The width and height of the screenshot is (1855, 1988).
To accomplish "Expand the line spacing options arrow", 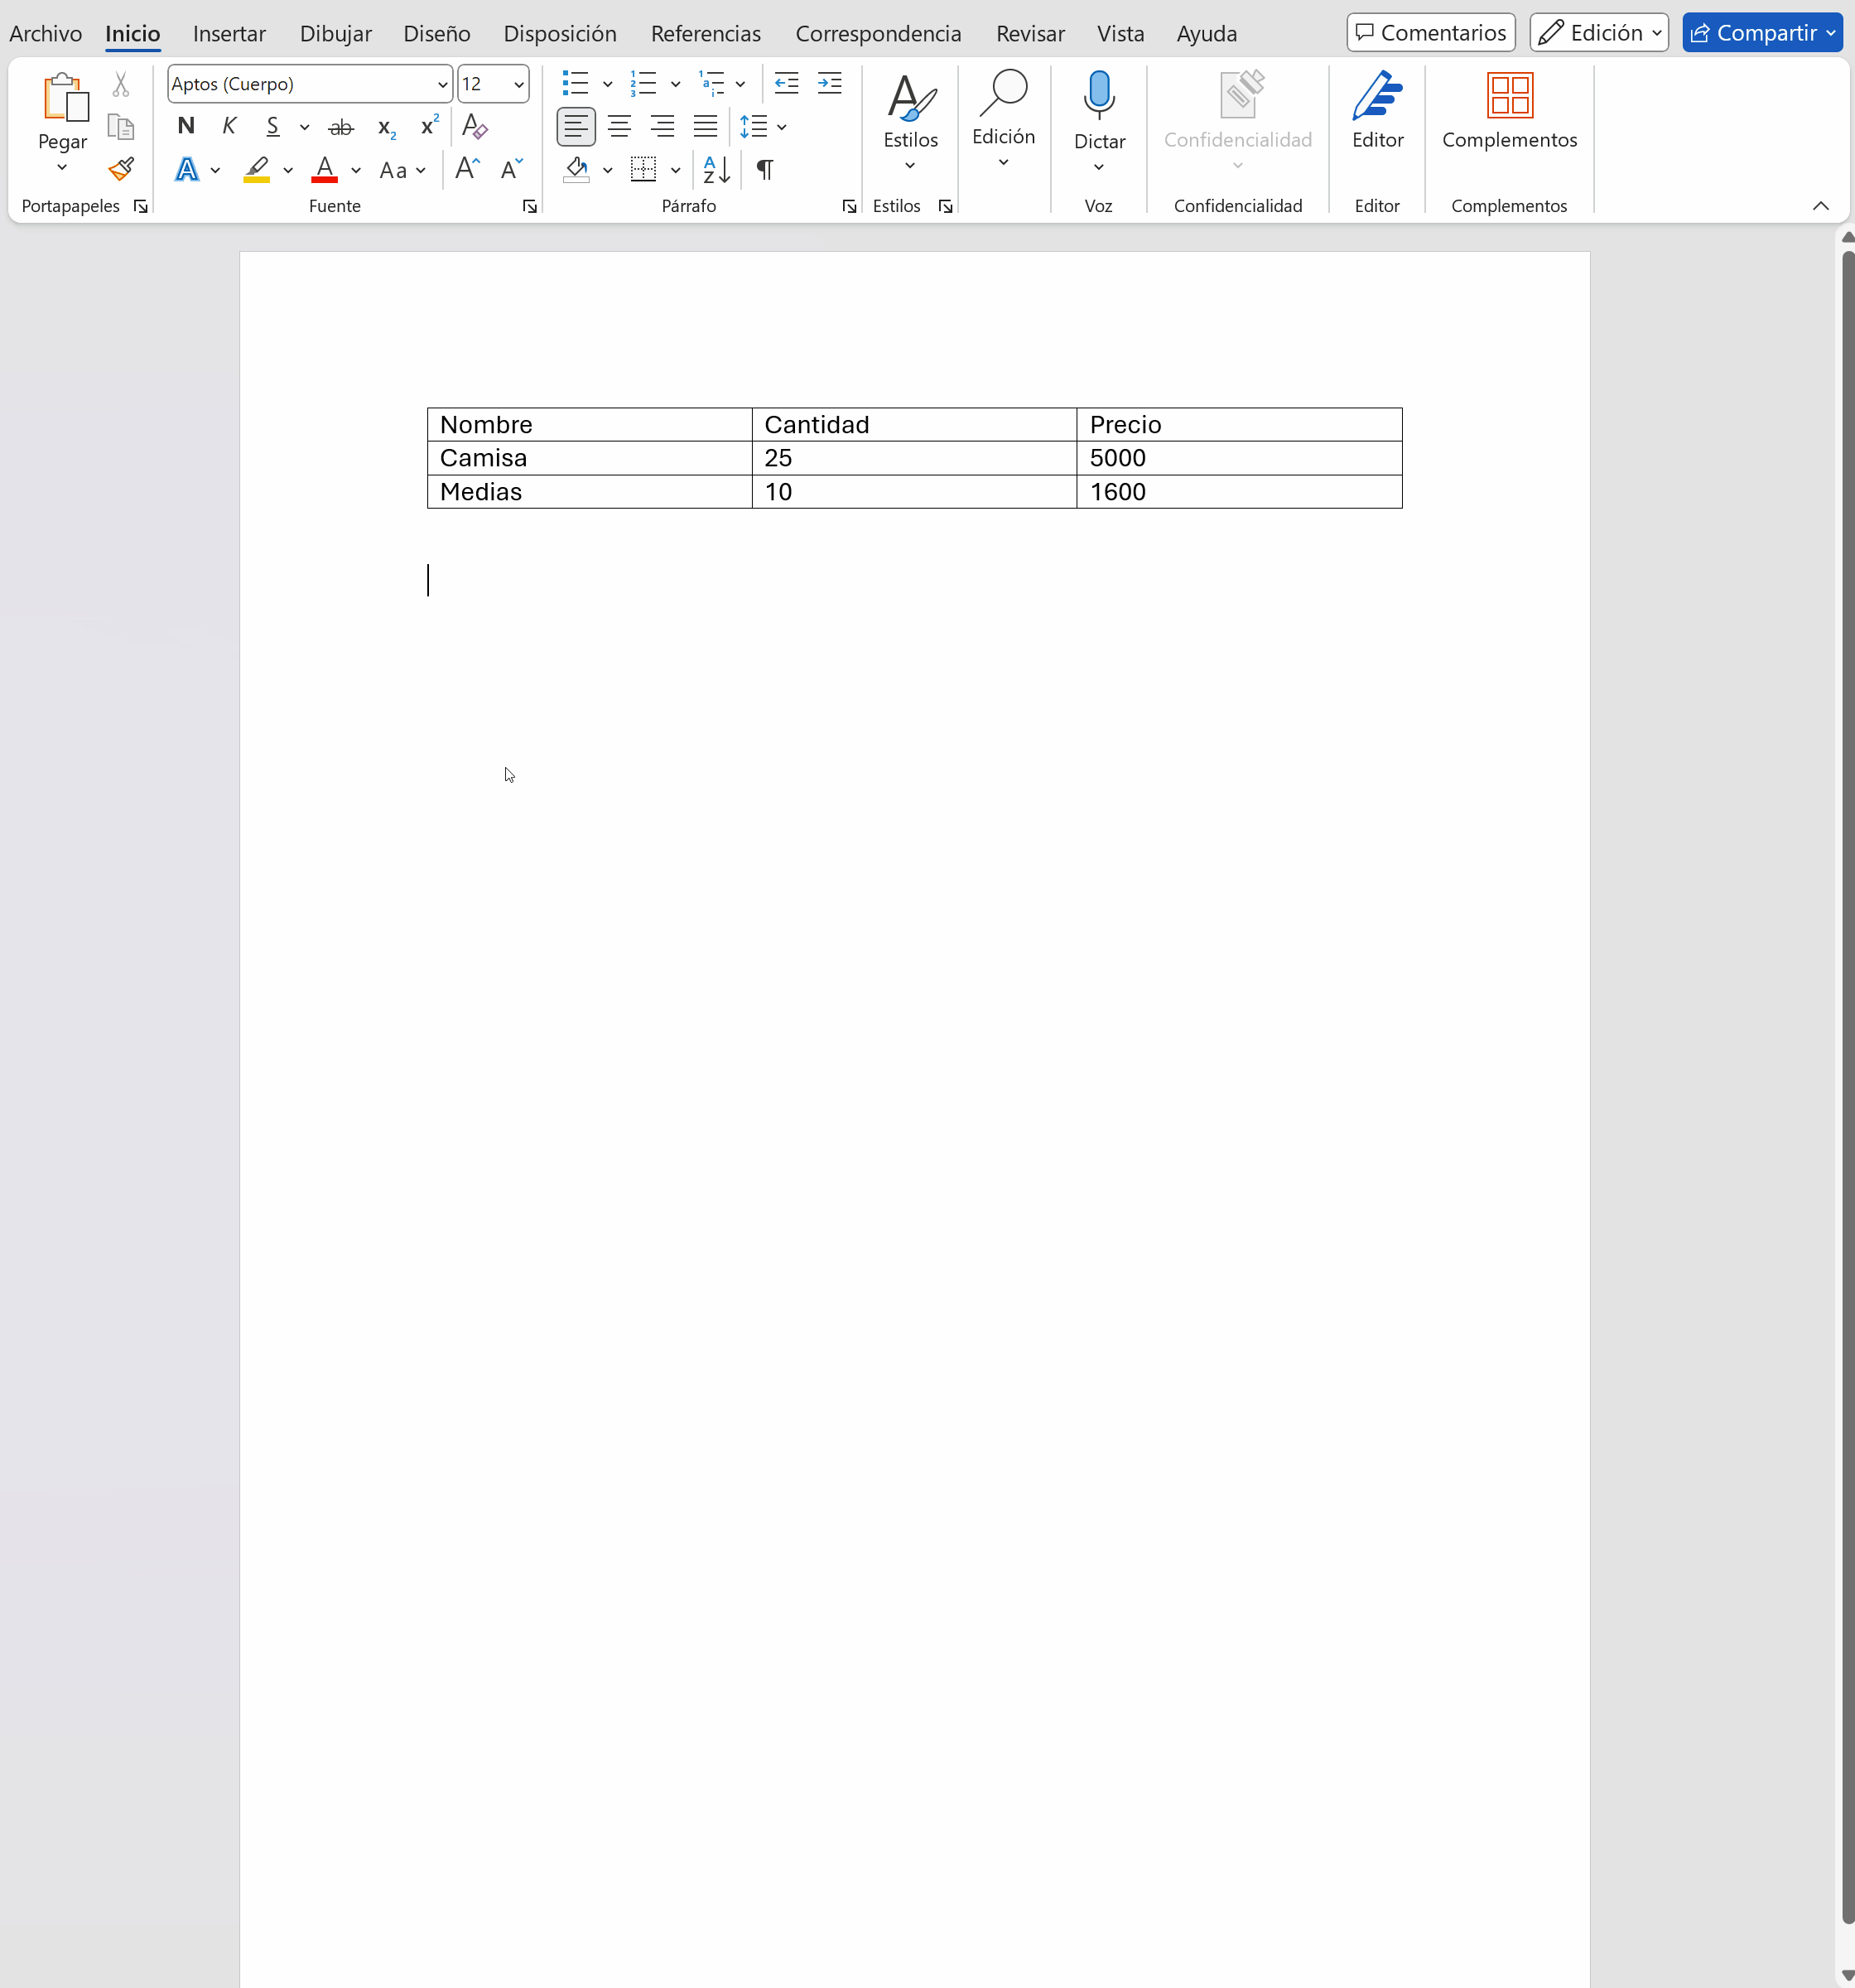I will (x=782, y=127).
